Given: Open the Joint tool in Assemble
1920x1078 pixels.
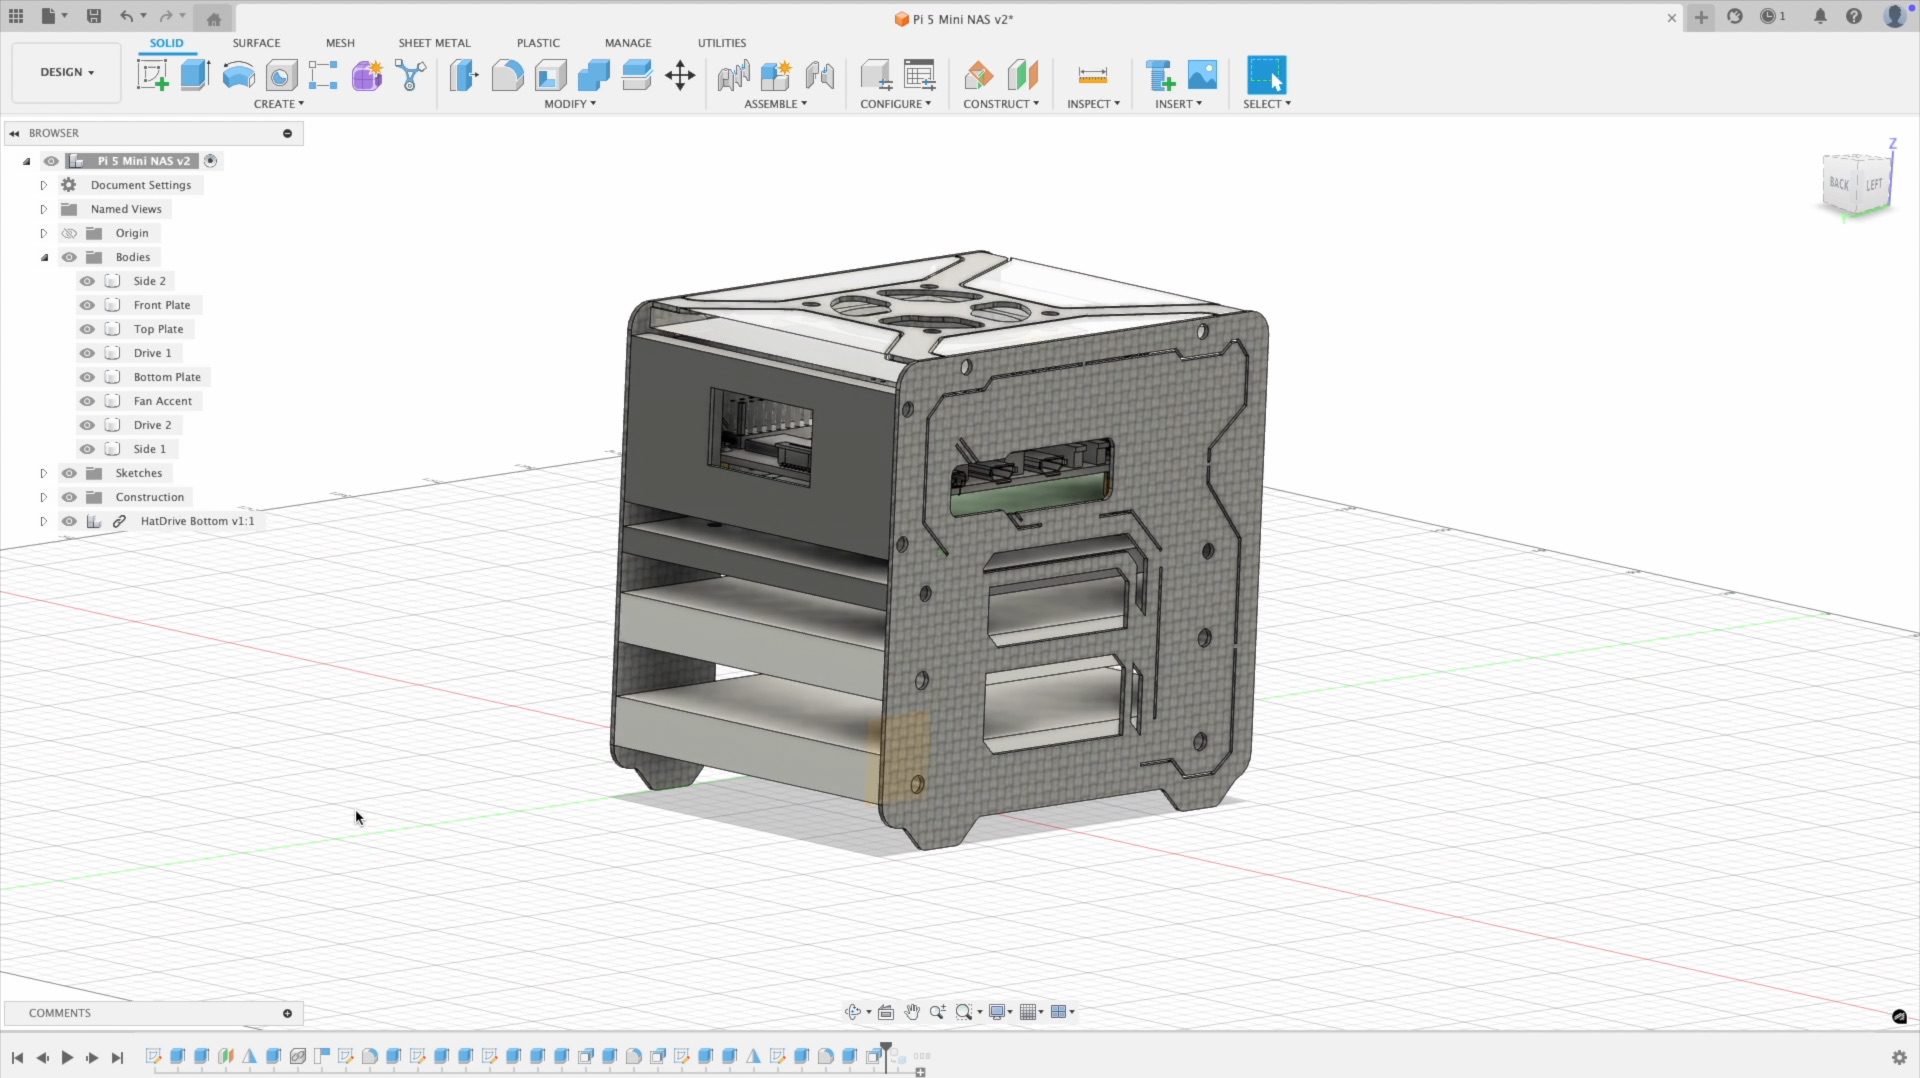Looking at the screenshot, I should point(733,75).
